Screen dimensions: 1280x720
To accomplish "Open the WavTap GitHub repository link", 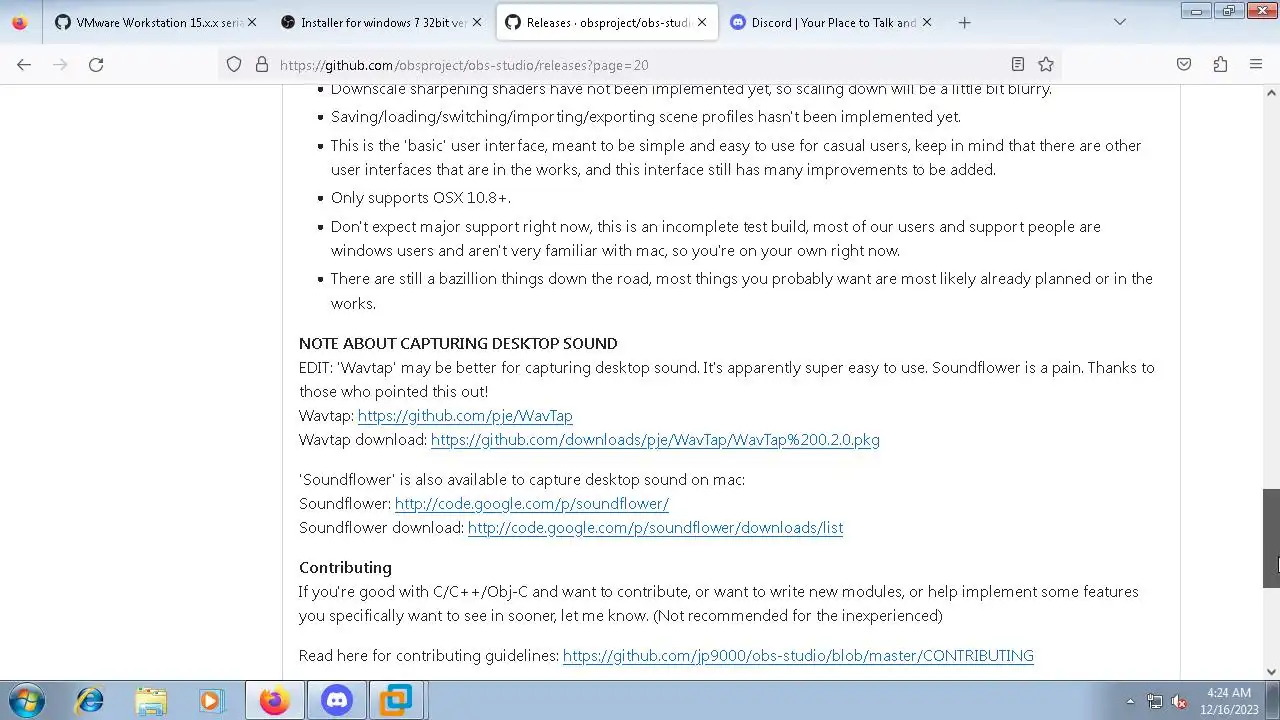I will (465, 415).
